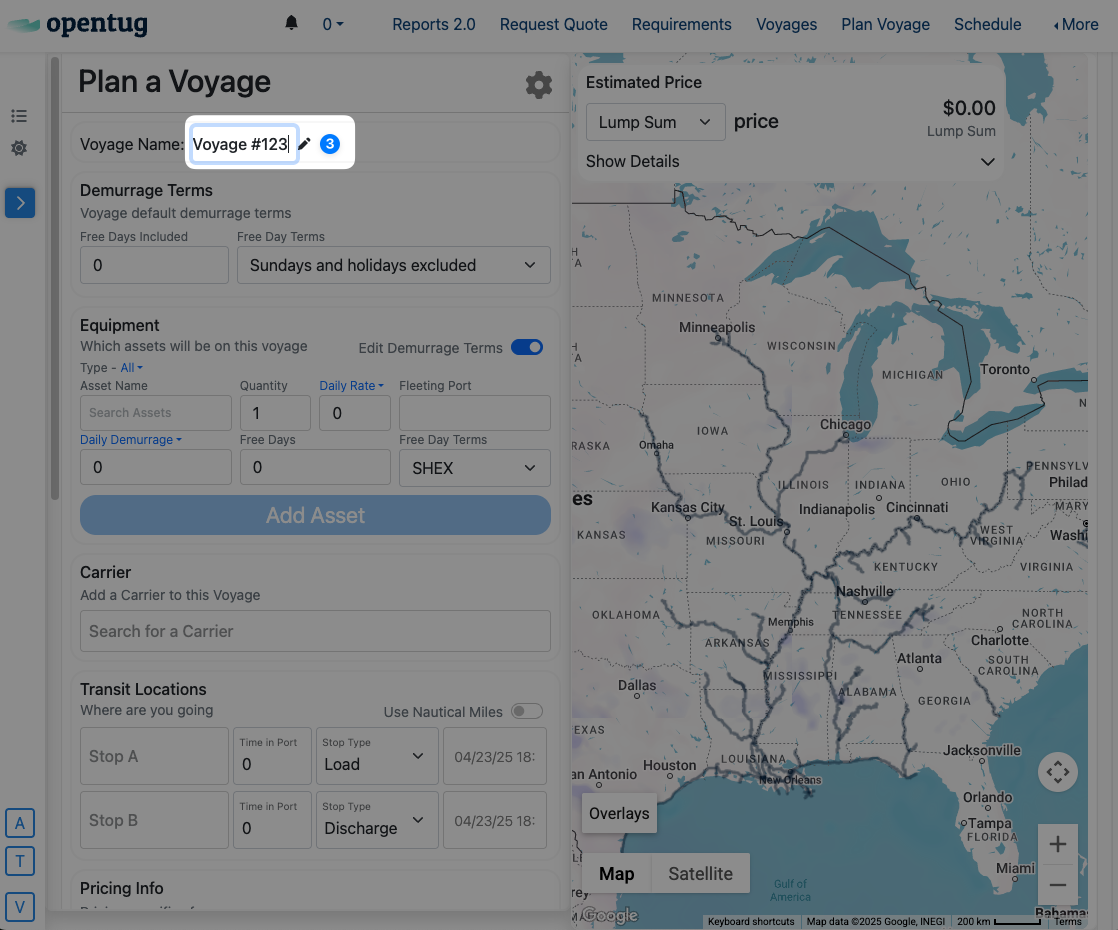
Task: Zoom in on the map
Action: [x=1057, y=845]
